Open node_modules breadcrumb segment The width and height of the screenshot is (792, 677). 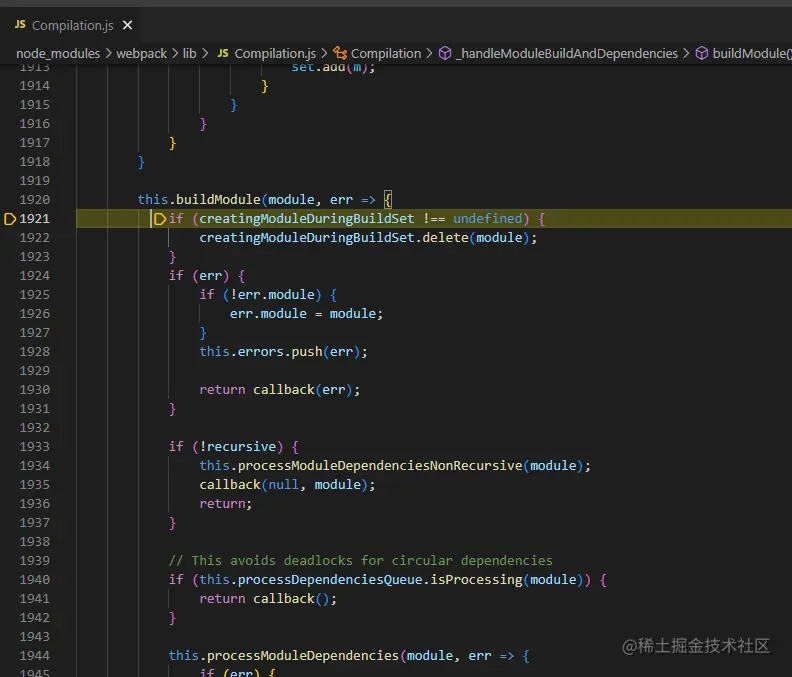click(x=58, y=54)
